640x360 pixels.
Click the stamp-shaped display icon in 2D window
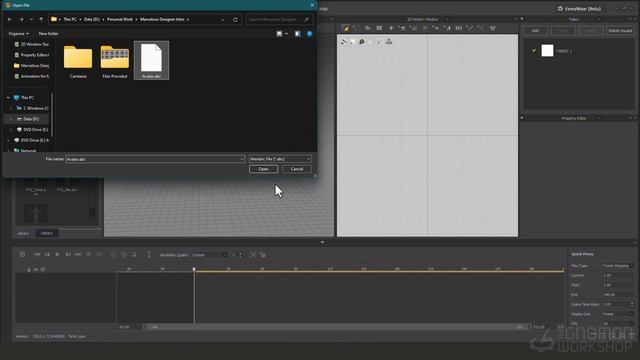click(389, 41)
